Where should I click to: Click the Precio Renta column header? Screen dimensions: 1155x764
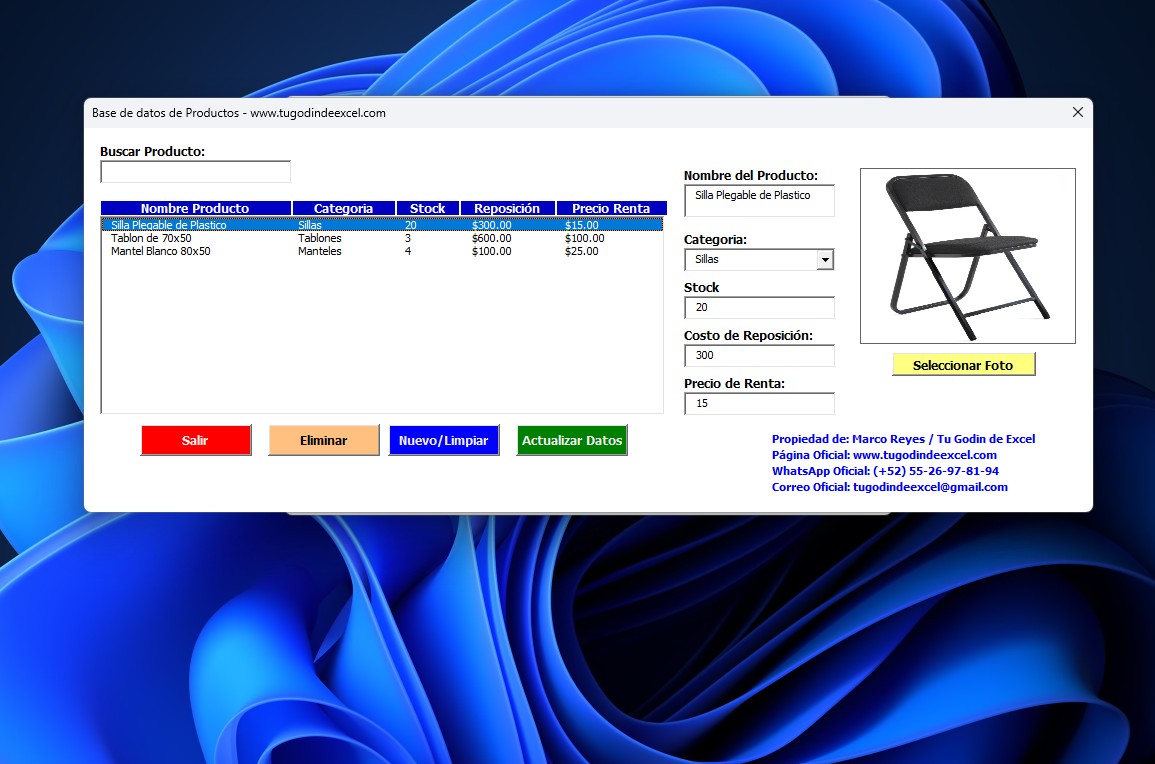pyautogui.click(x=611, y=208)
